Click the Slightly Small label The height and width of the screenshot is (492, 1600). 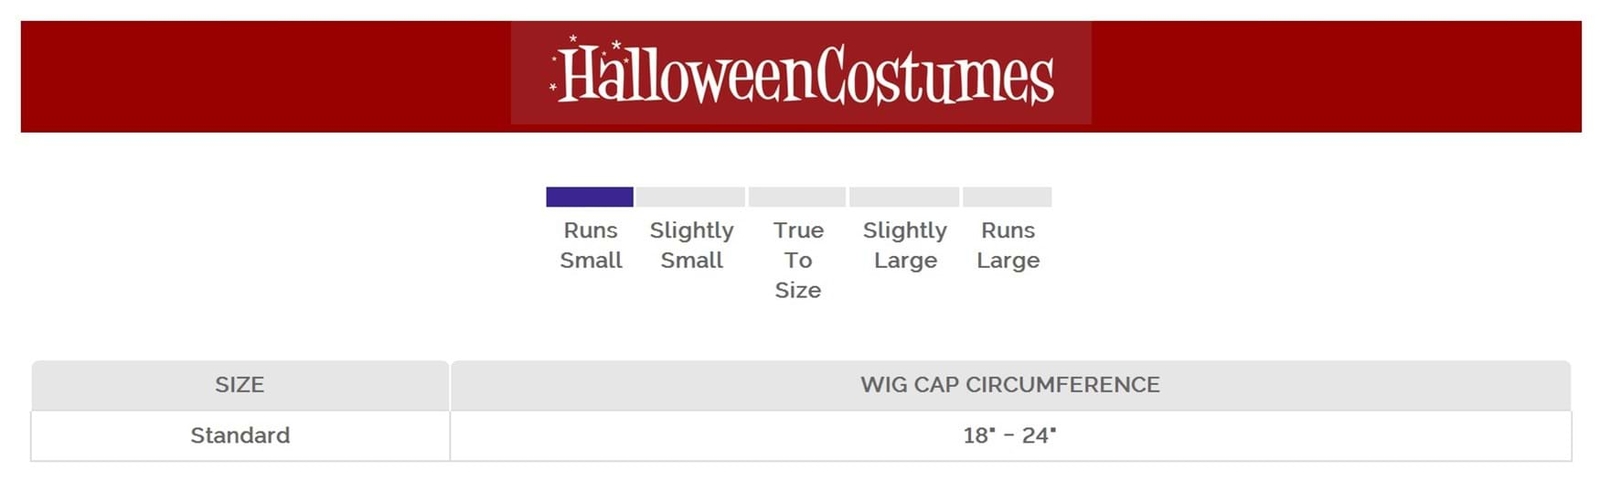(x=692, y=245)
